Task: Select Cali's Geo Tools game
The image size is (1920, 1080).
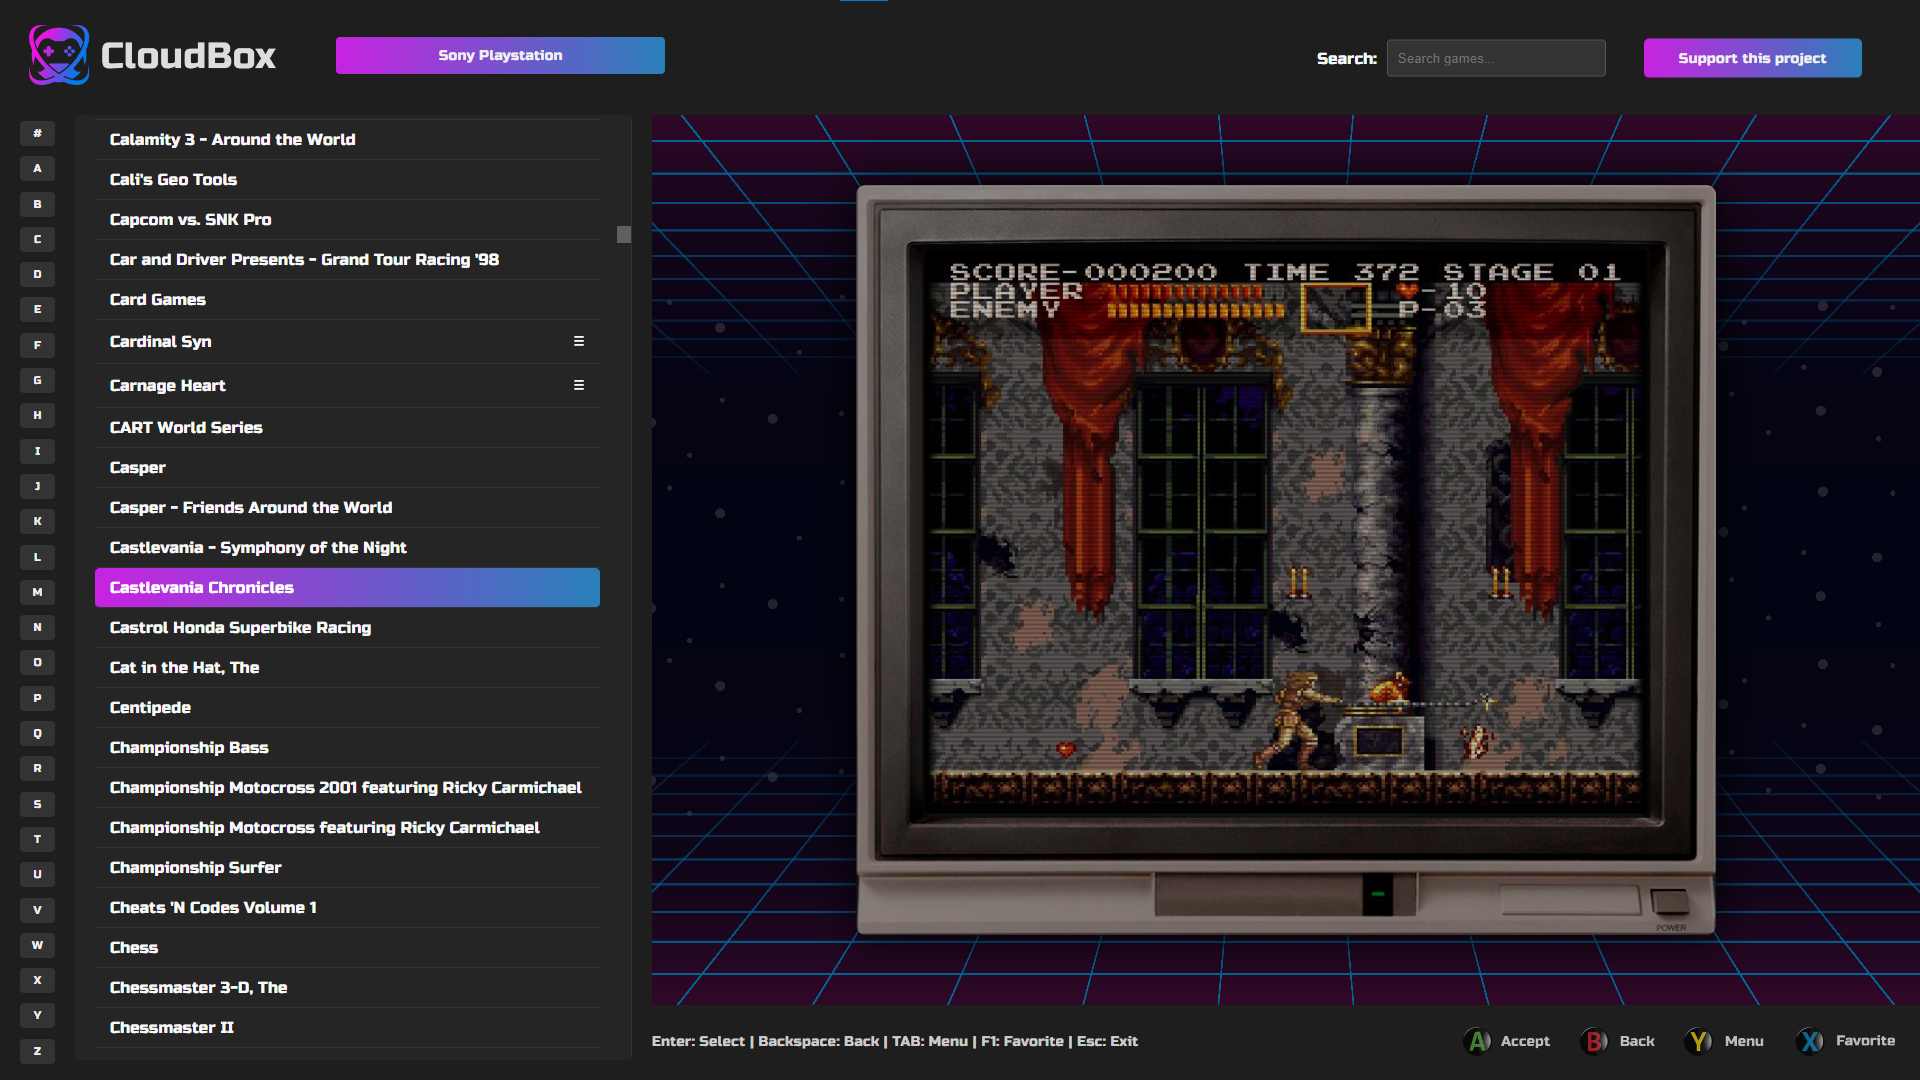Action: click(347, 179)
